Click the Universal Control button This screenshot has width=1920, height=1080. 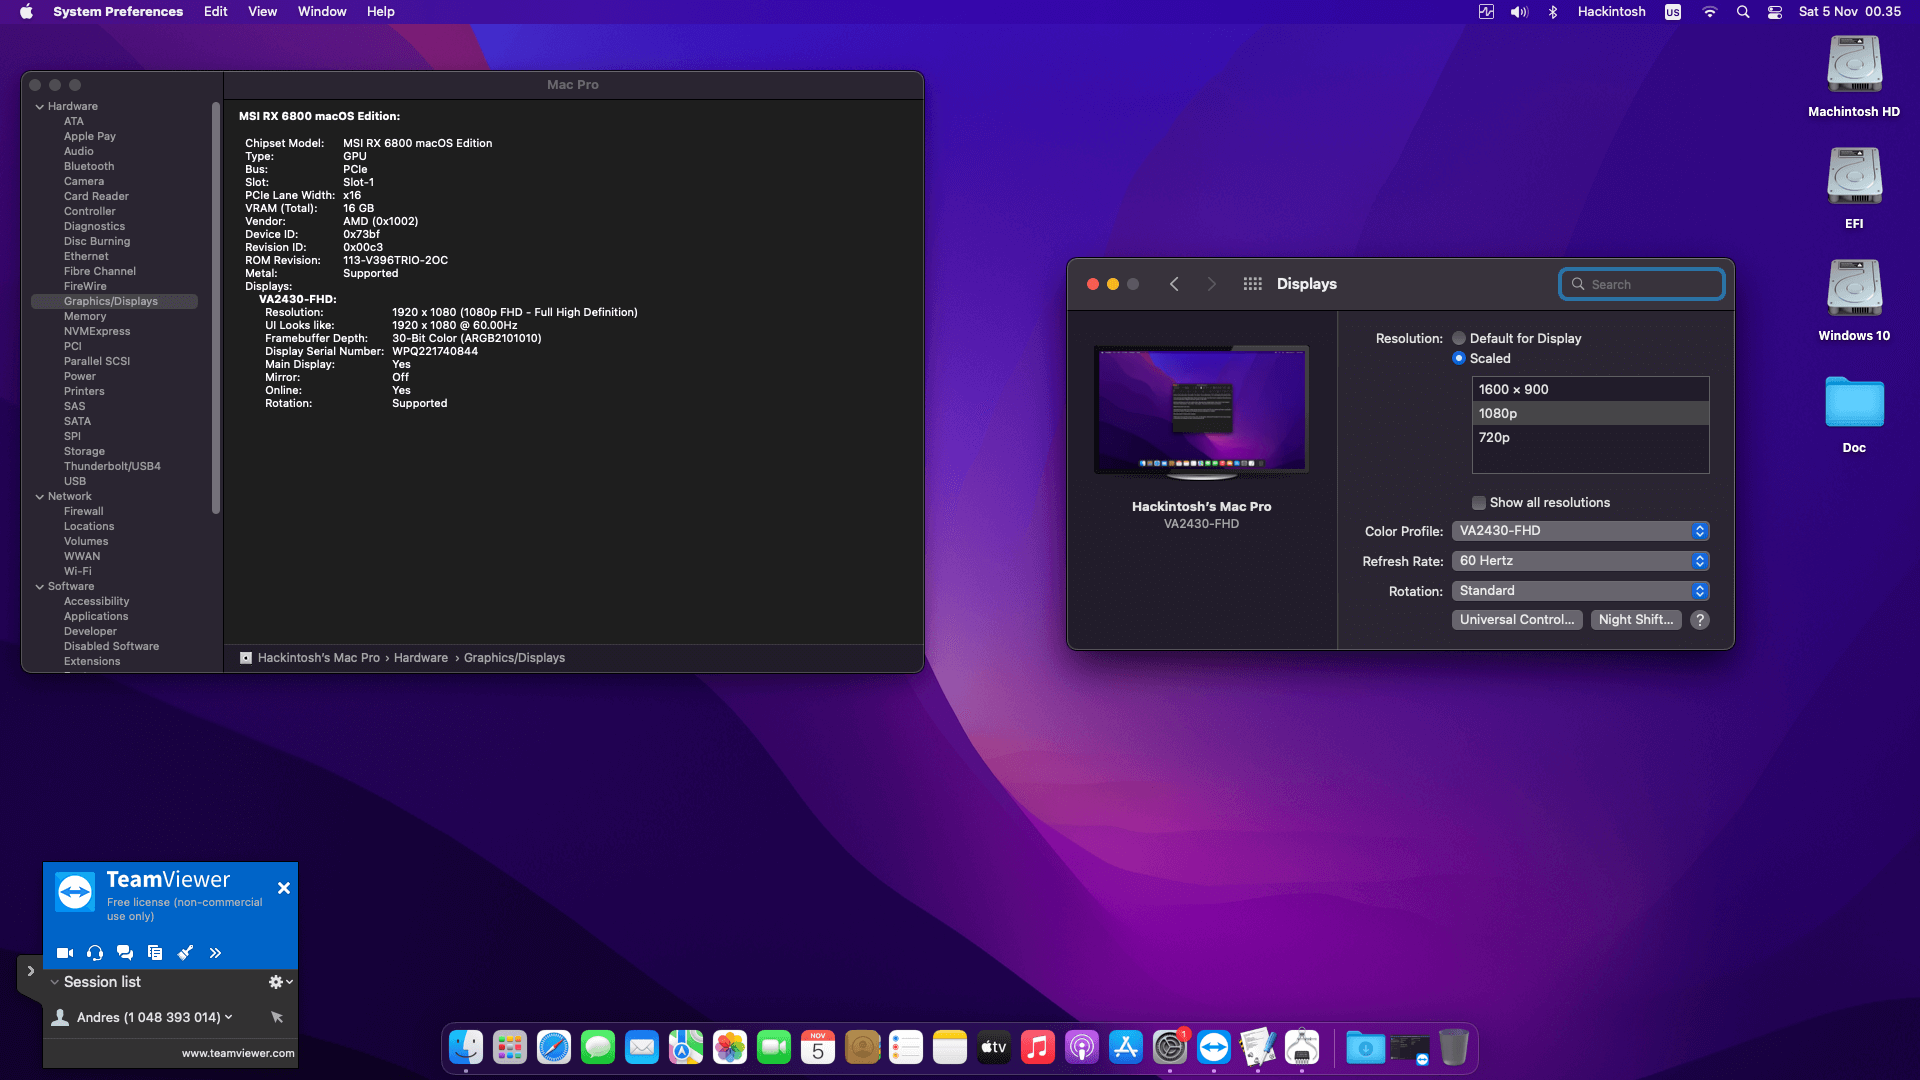1517,620
